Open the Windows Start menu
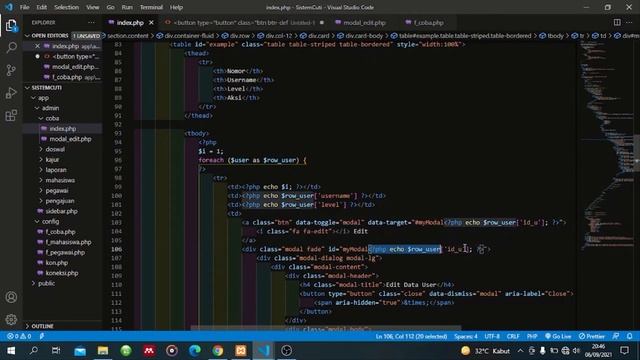The width and height of the screenshot is (640, 360). pyautogui.click(x=11, y=351)
